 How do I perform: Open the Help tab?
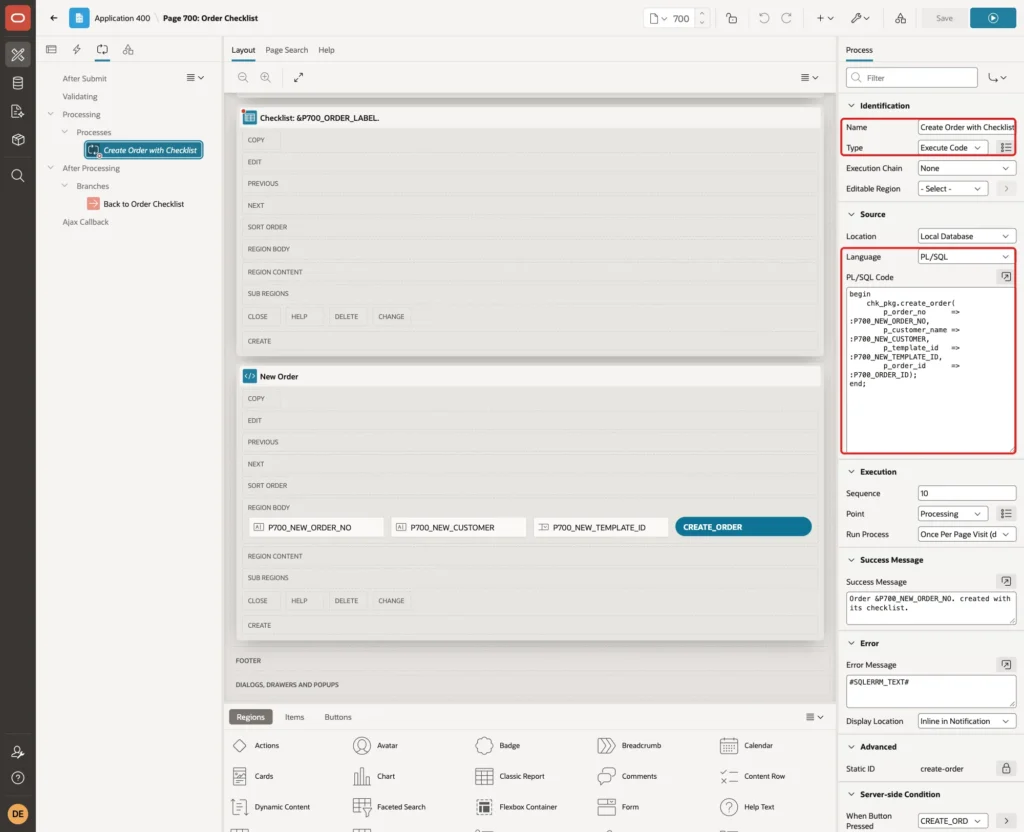click(327, 50)
